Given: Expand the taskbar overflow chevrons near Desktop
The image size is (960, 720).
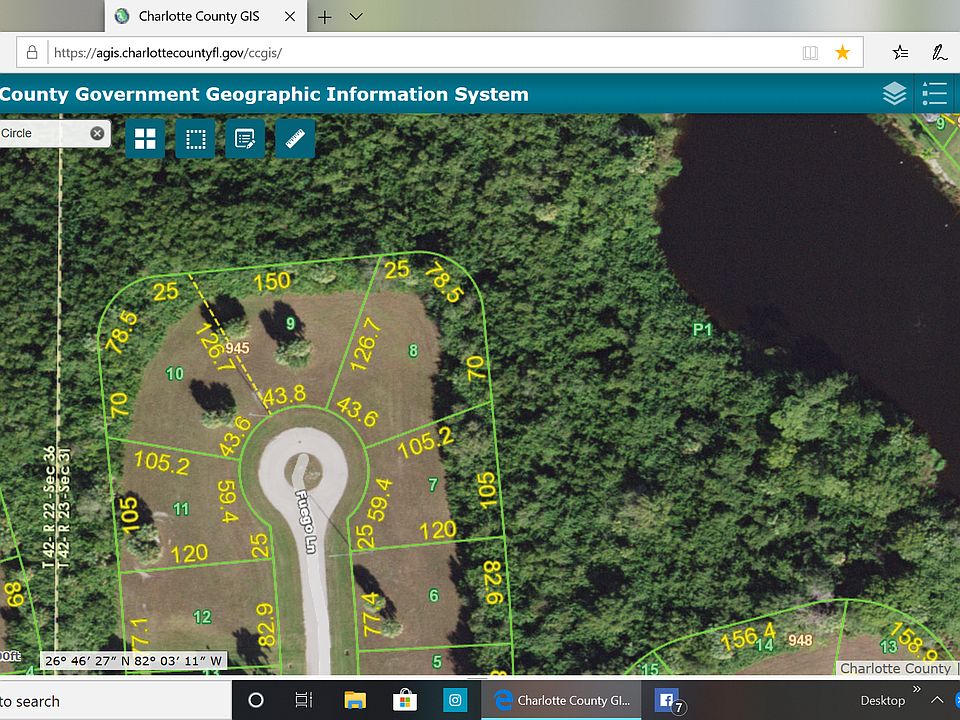Looking at the screenshot, I should click(917, 690).
